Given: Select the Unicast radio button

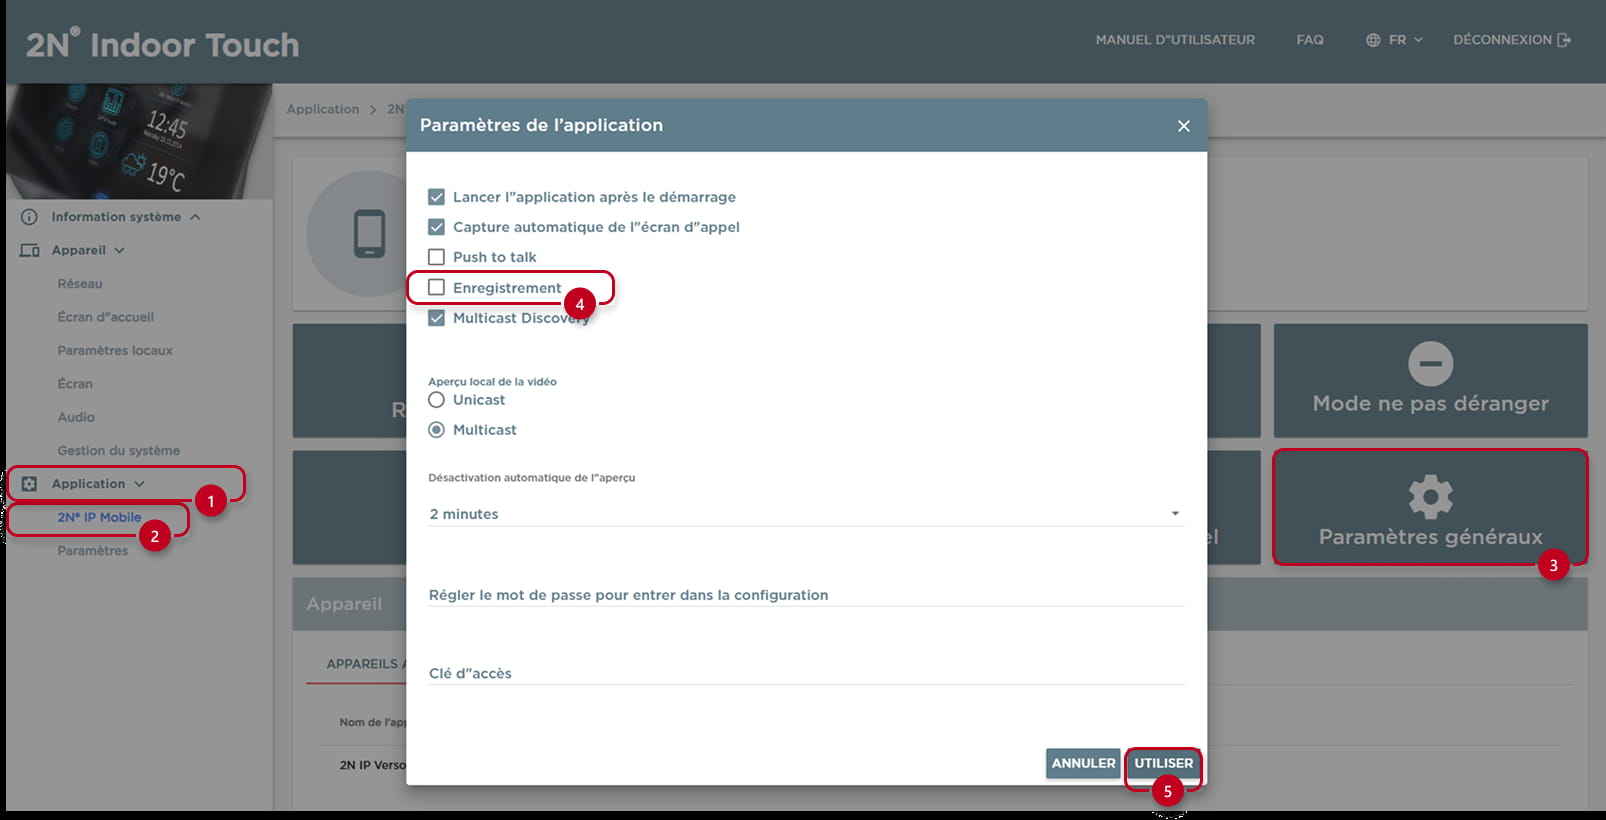Looking at the screenshot, I should pyautogui.click(x=436, y=400).
